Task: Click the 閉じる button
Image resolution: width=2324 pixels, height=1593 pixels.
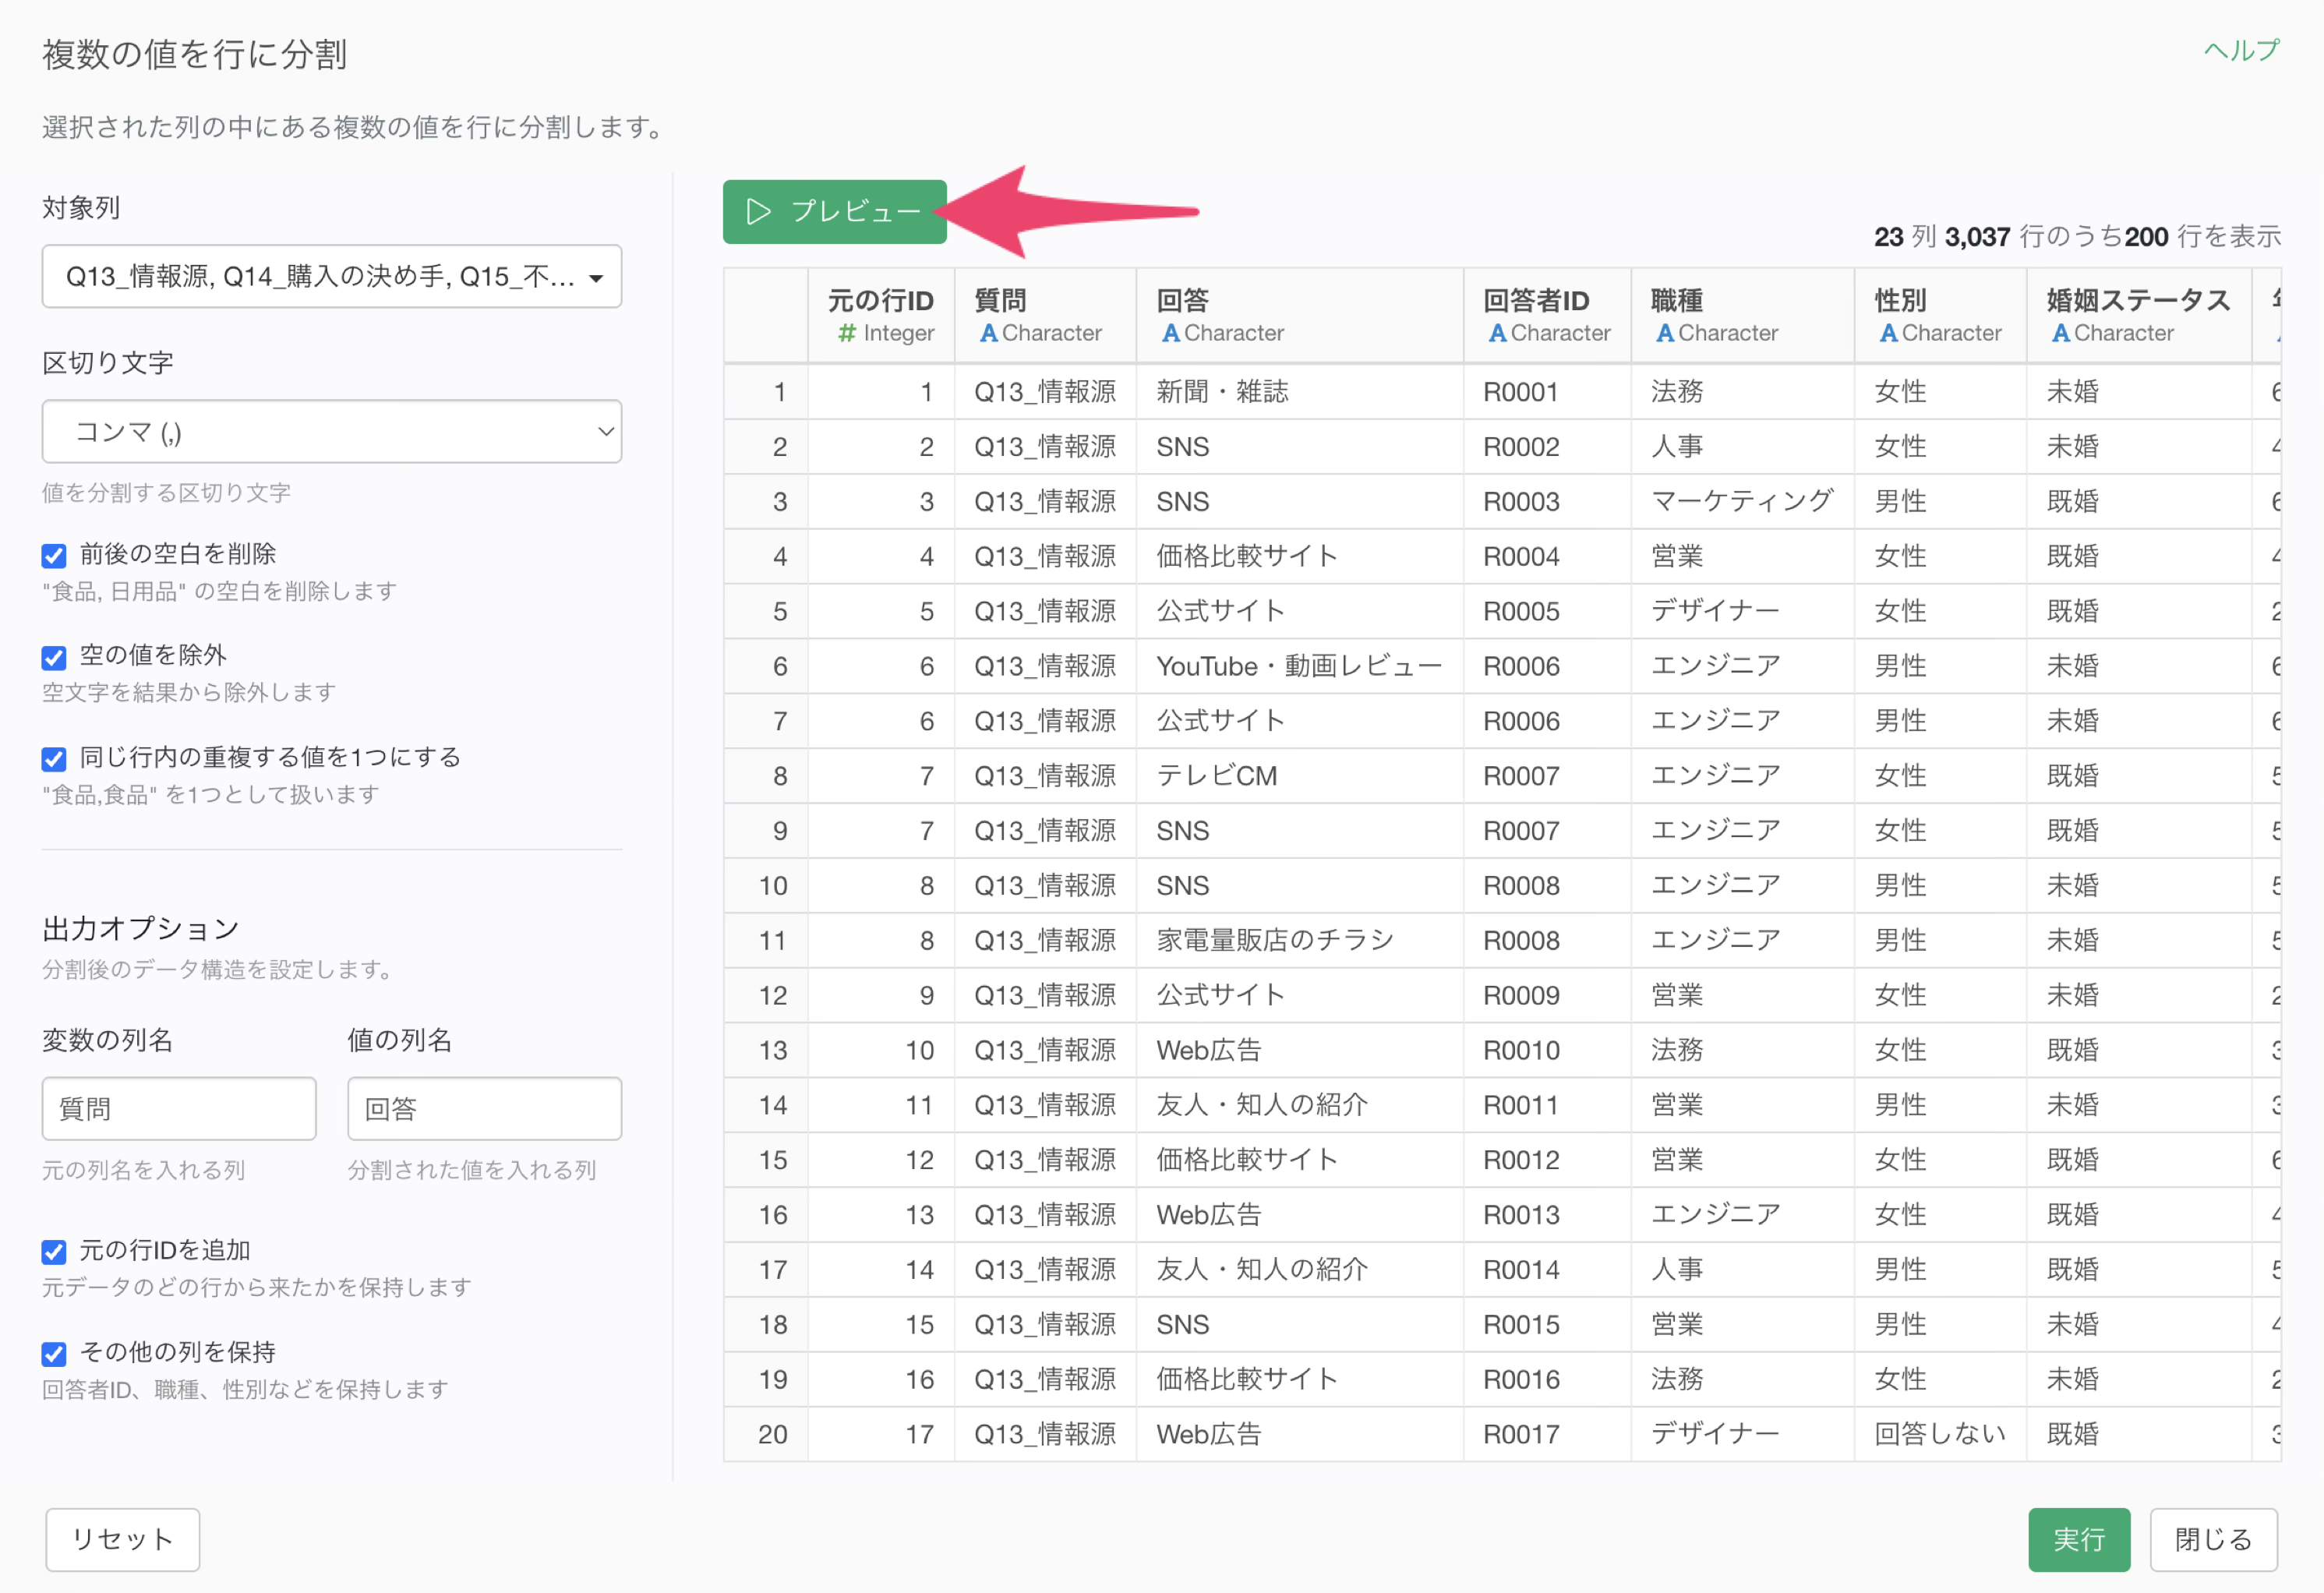Action: click(x=2213, y=1539)
